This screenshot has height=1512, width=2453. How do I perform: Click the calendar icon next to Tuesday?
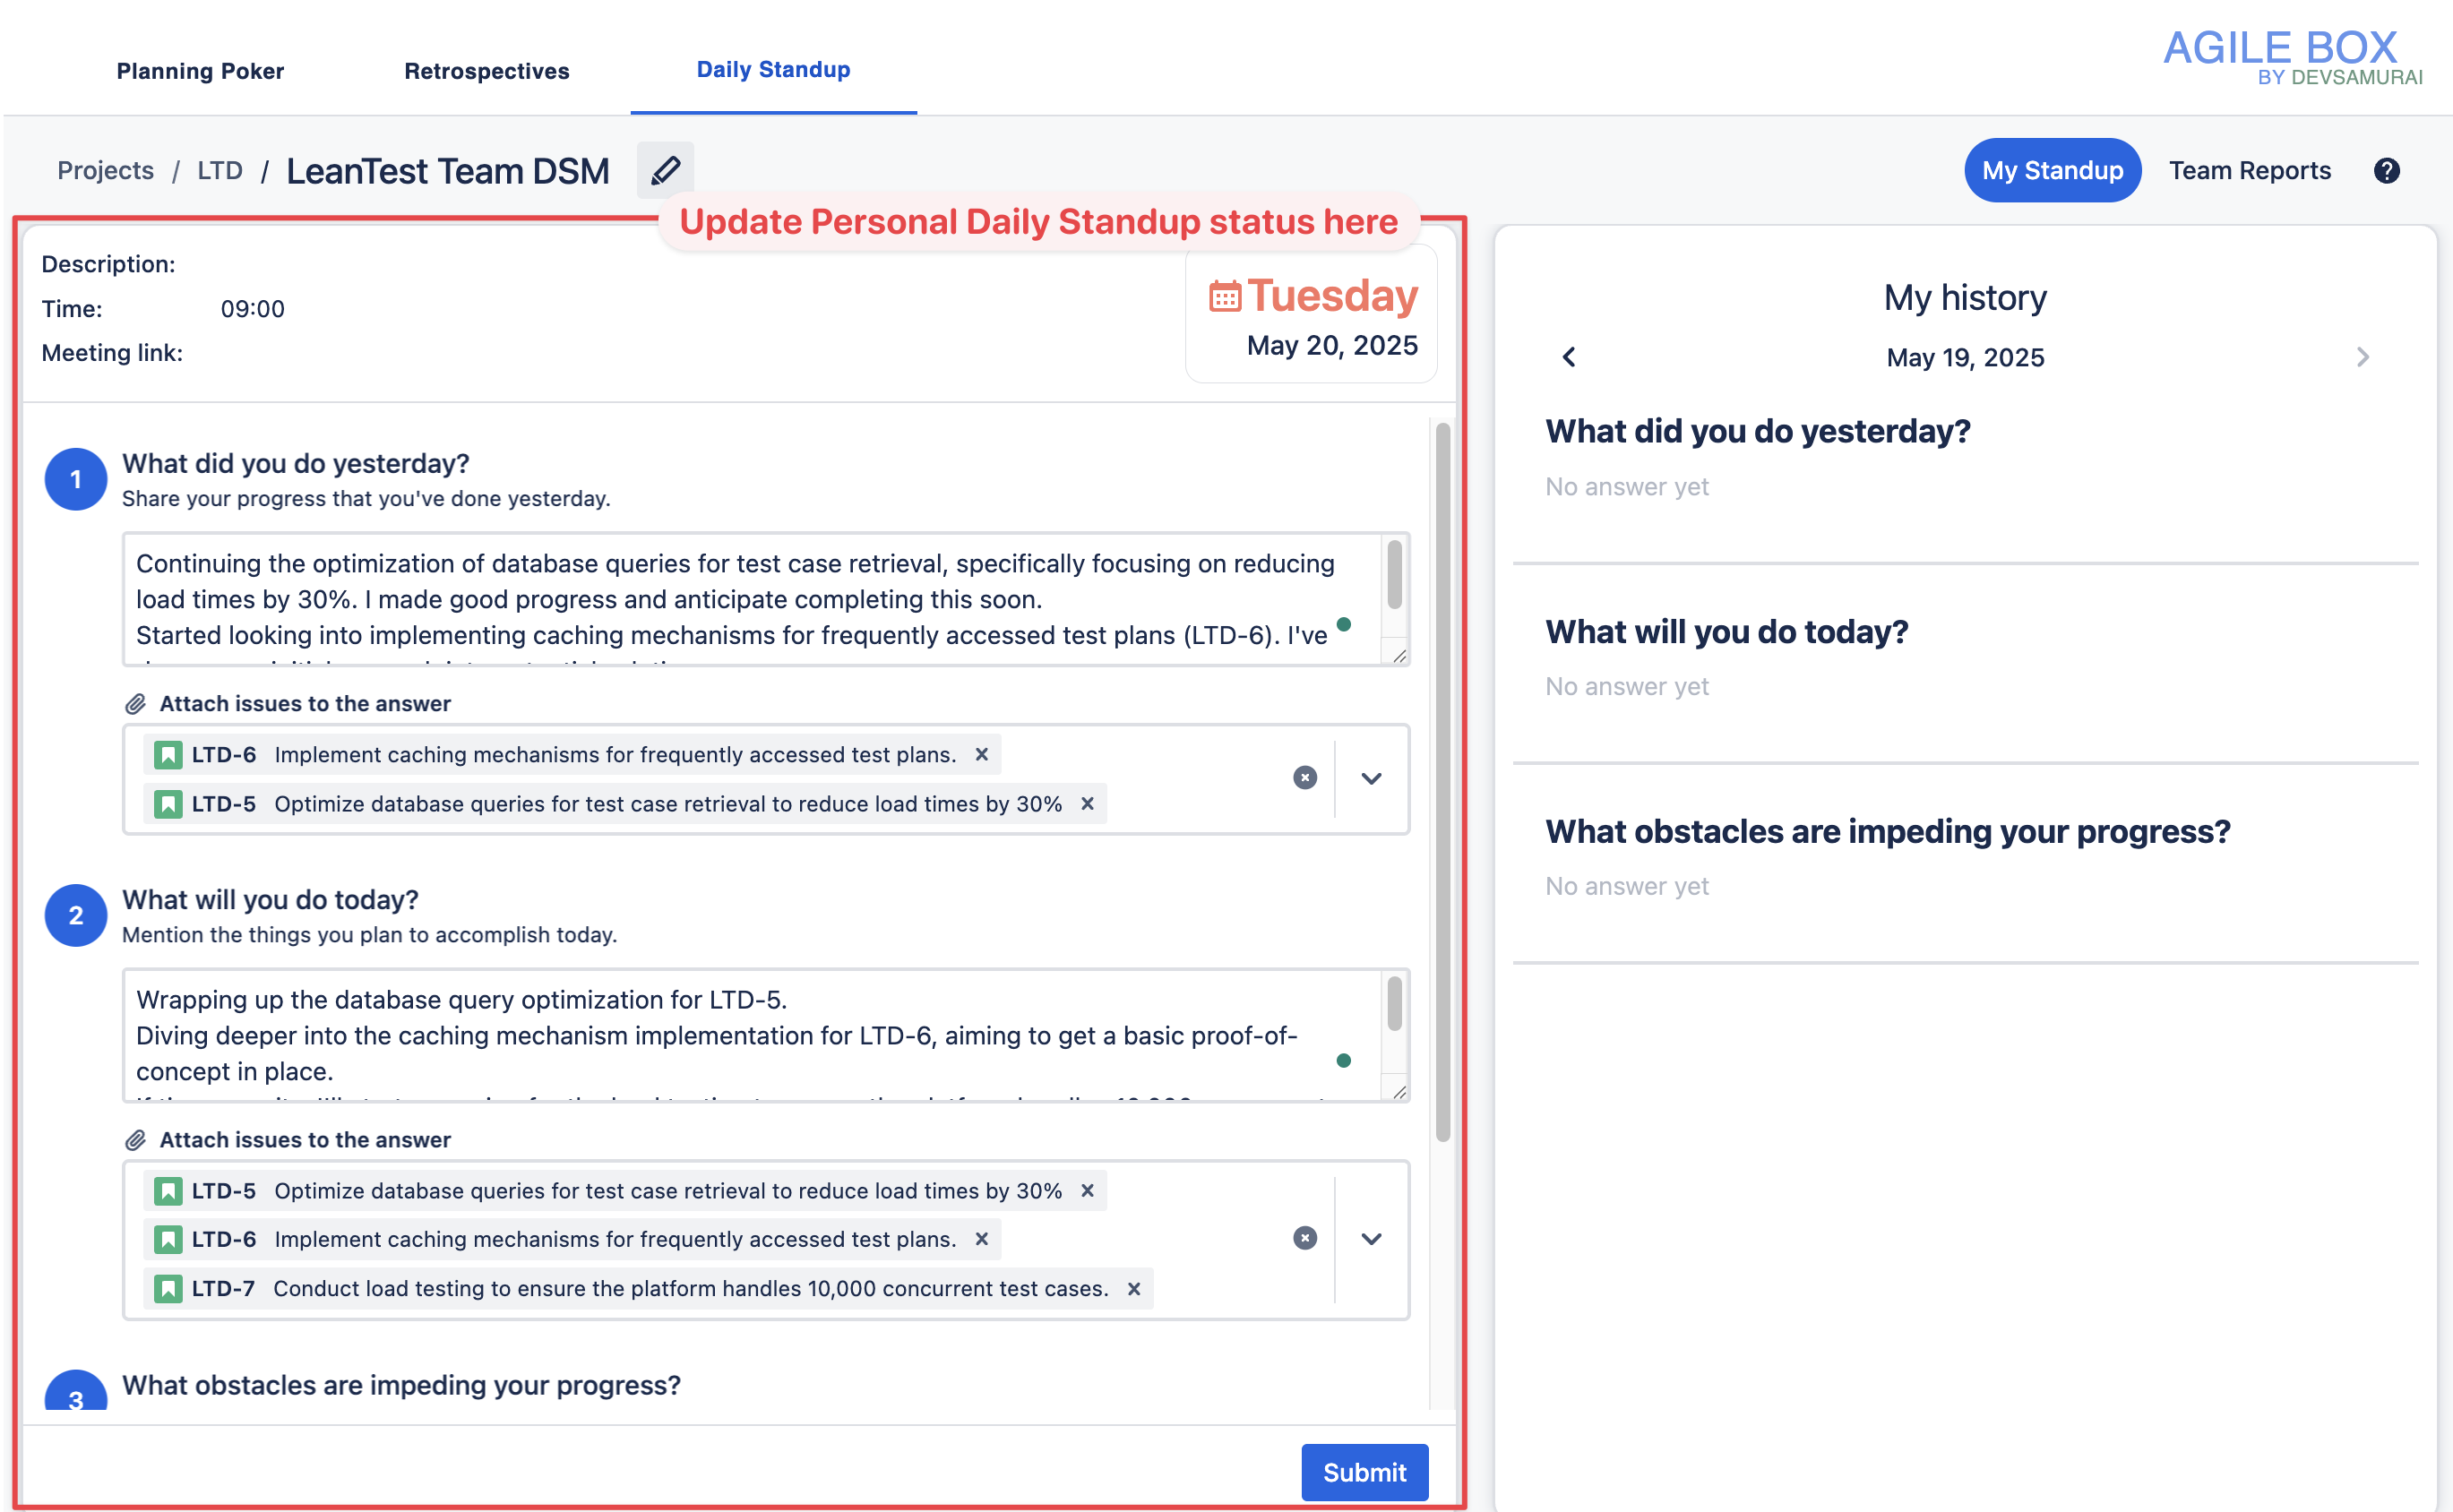(x=1224, y=297)
